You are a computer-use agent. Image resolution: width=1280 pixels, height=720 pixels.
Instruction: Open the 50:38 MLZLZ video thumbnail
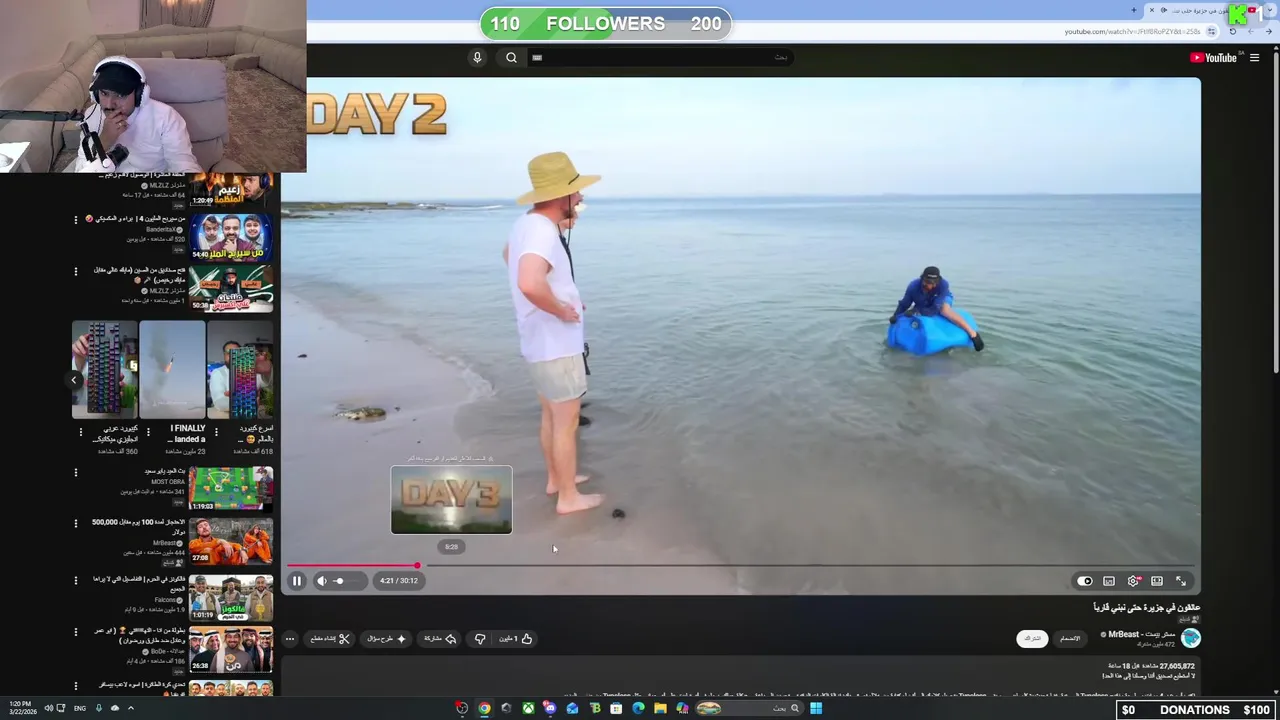click(231, 289)
